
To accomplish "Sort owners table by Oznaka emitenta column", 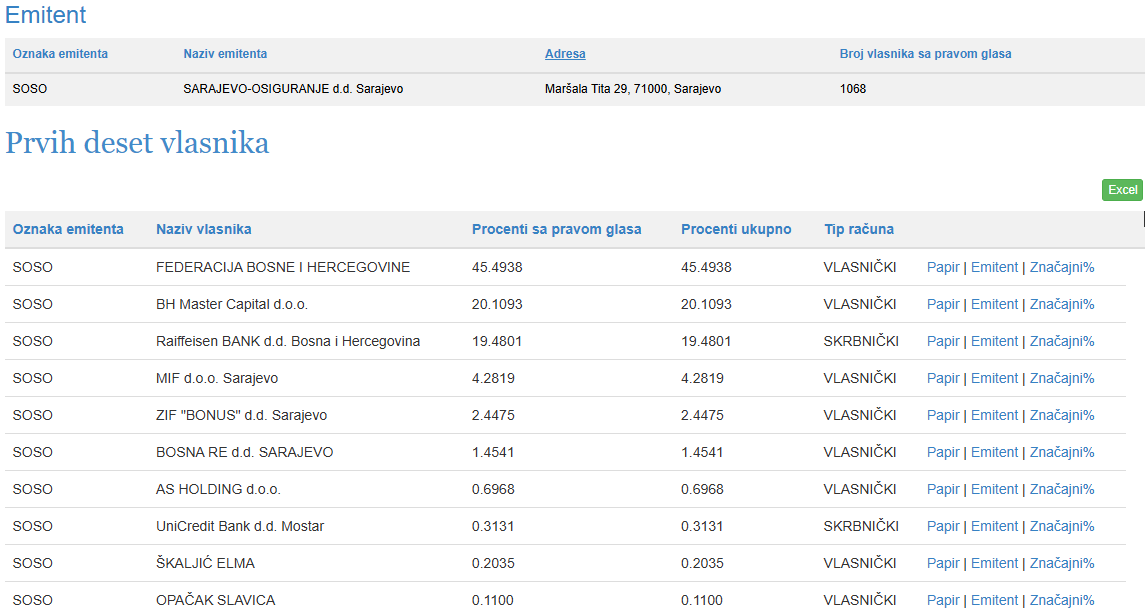I will click(x=68, y=229).
